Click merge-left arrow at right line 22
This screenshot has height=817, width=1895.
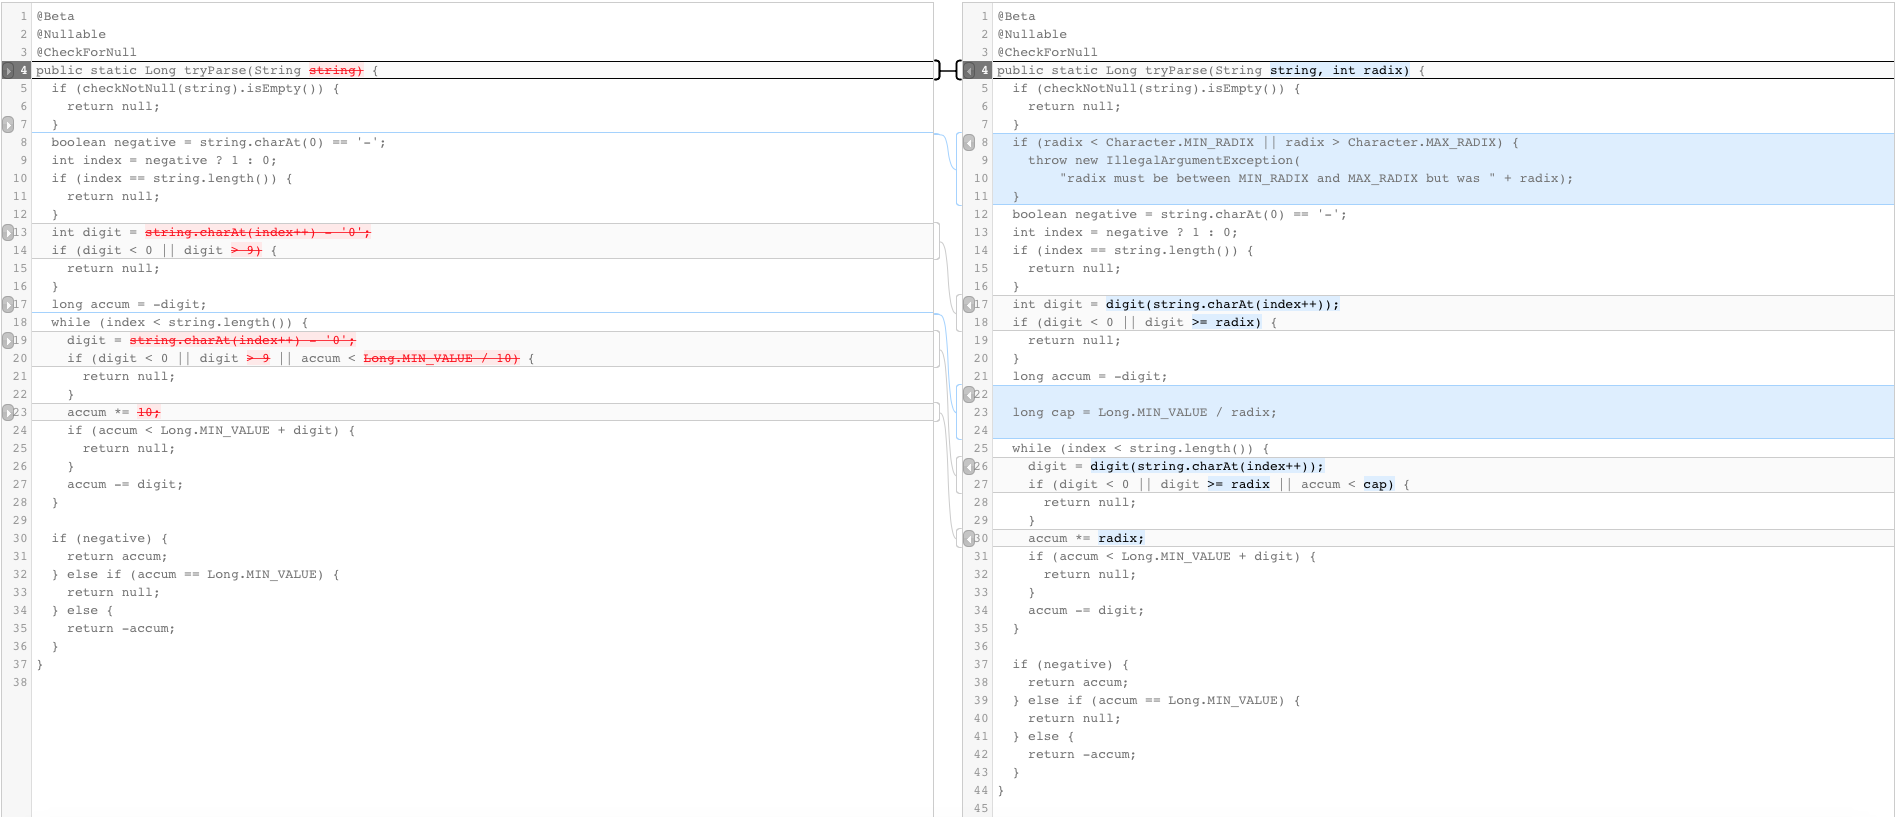[x=969, y=395]
